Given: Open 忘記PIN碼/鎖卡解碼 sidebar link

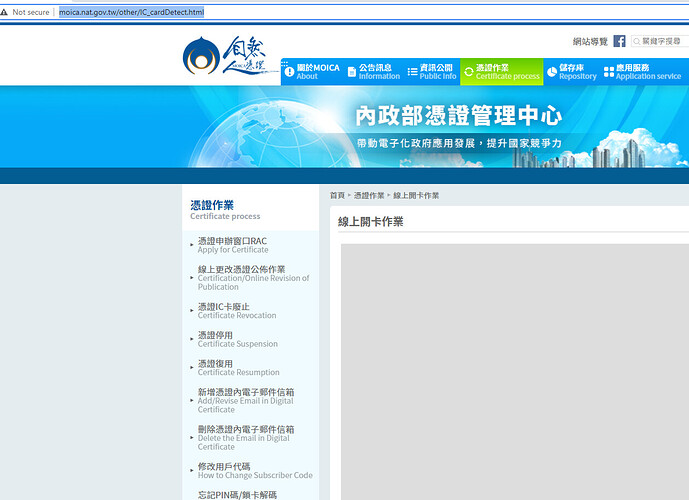Looking at the screenshot, I should [x=237, y=495].
